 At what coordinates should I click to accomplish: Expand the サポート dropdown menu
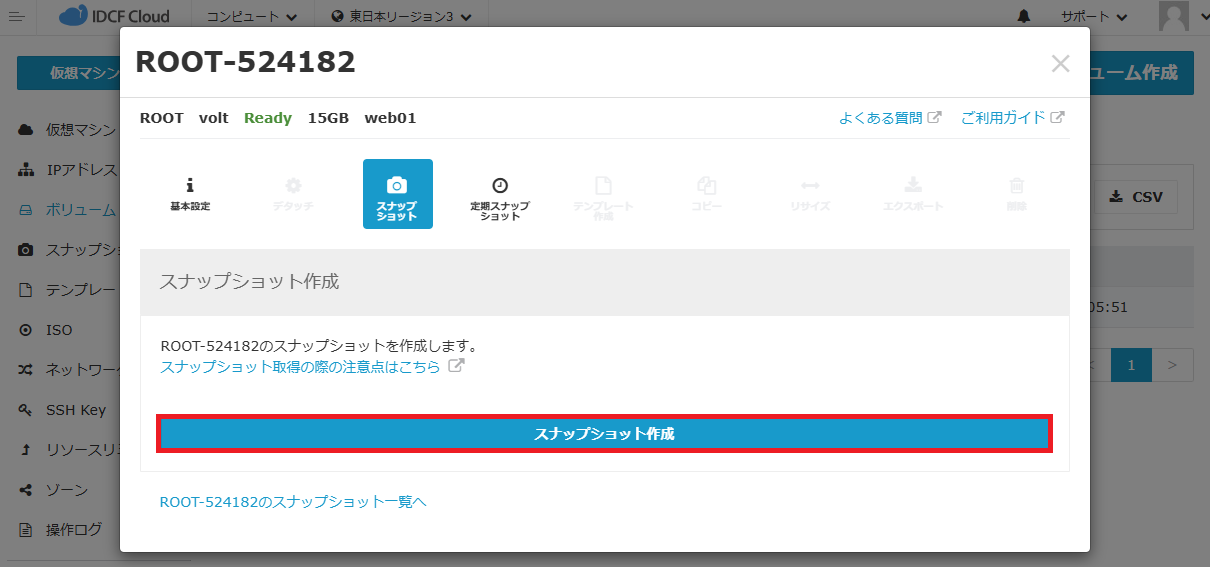click(x=1094, y=17)
